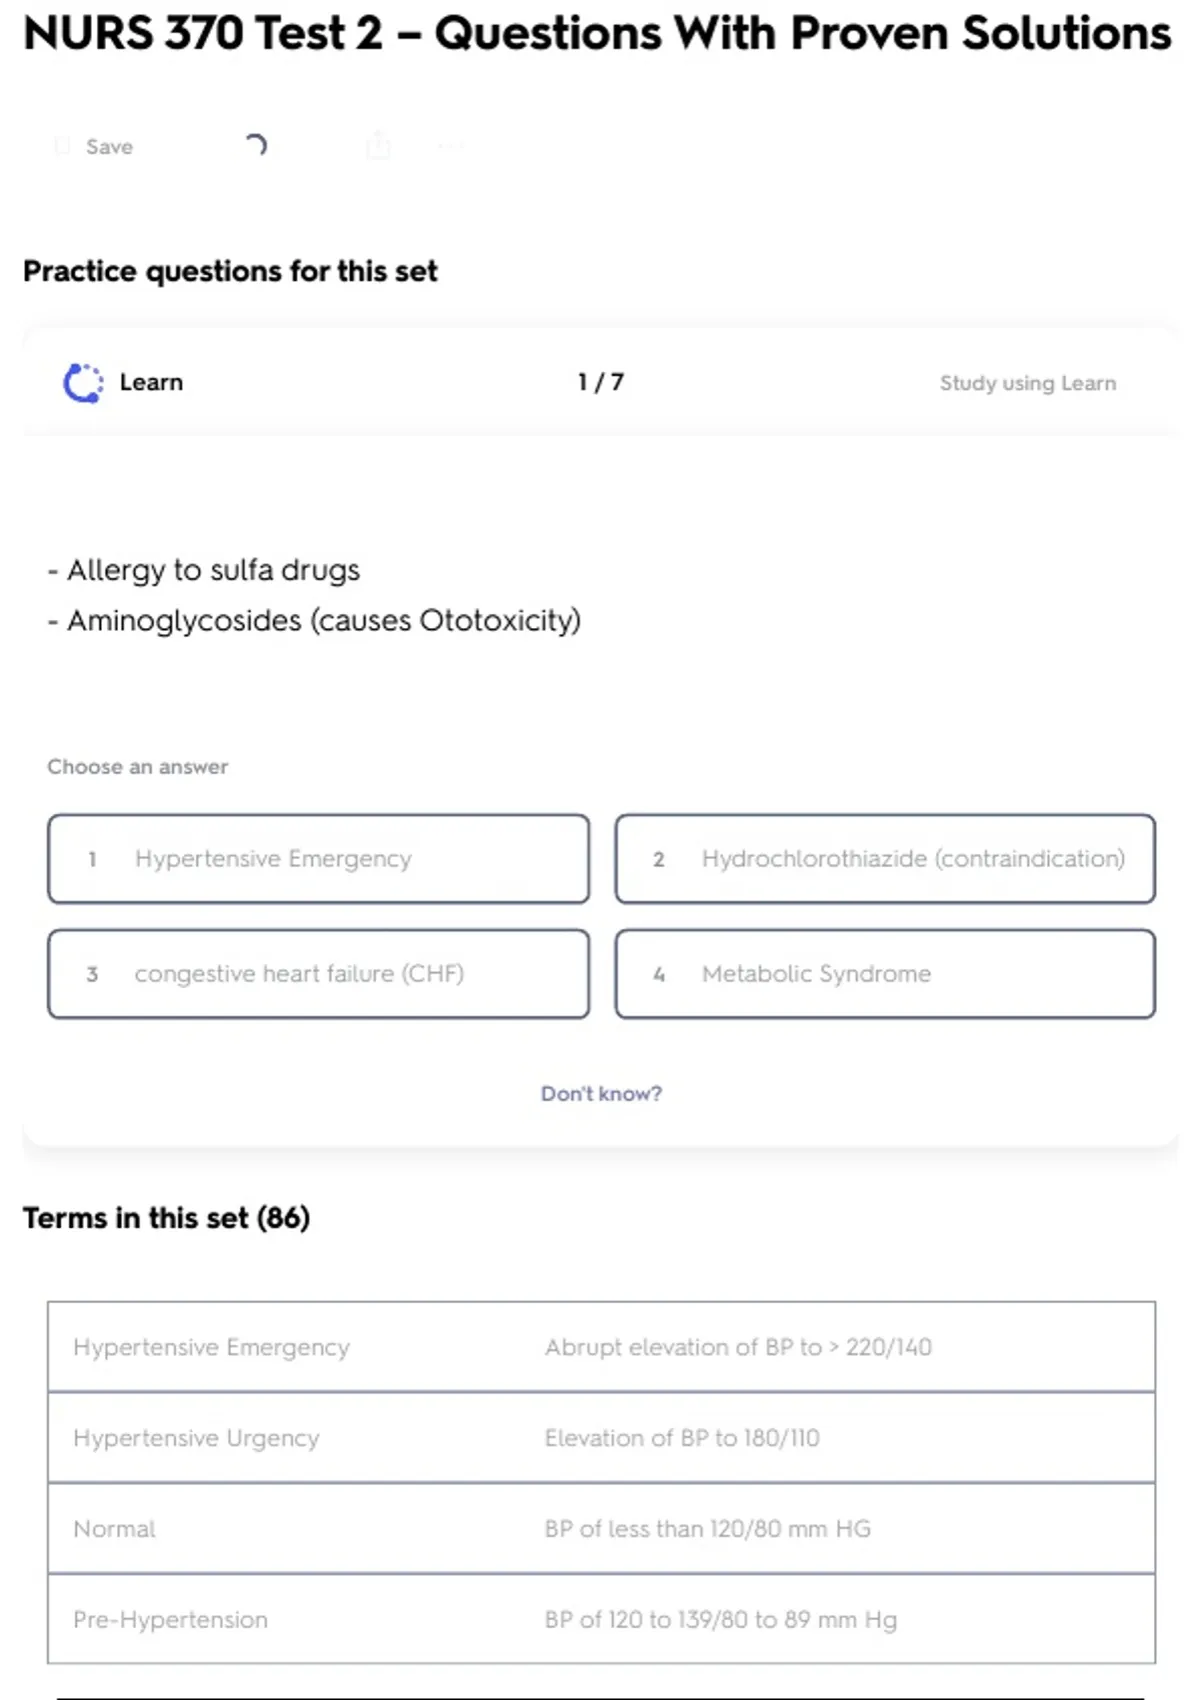The width and height of the screenshot is (1200, 1700).
Task: Open Study using Learn
Action: (1027, 383)
